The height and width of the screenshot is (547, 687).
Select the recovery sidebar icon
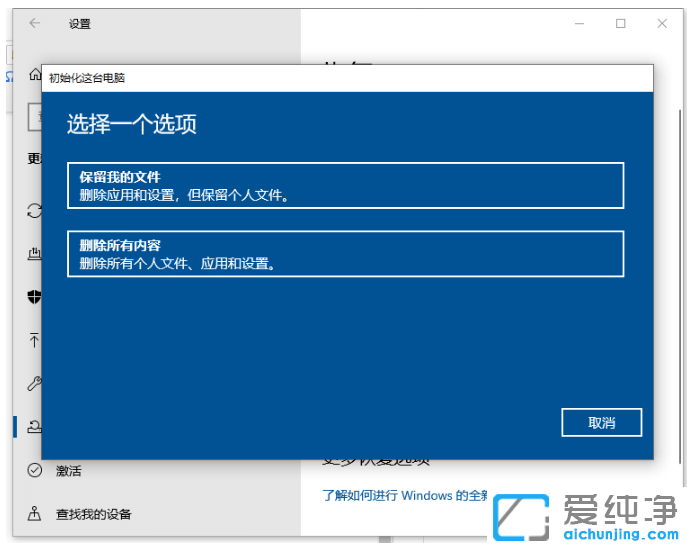click(35, 426)
